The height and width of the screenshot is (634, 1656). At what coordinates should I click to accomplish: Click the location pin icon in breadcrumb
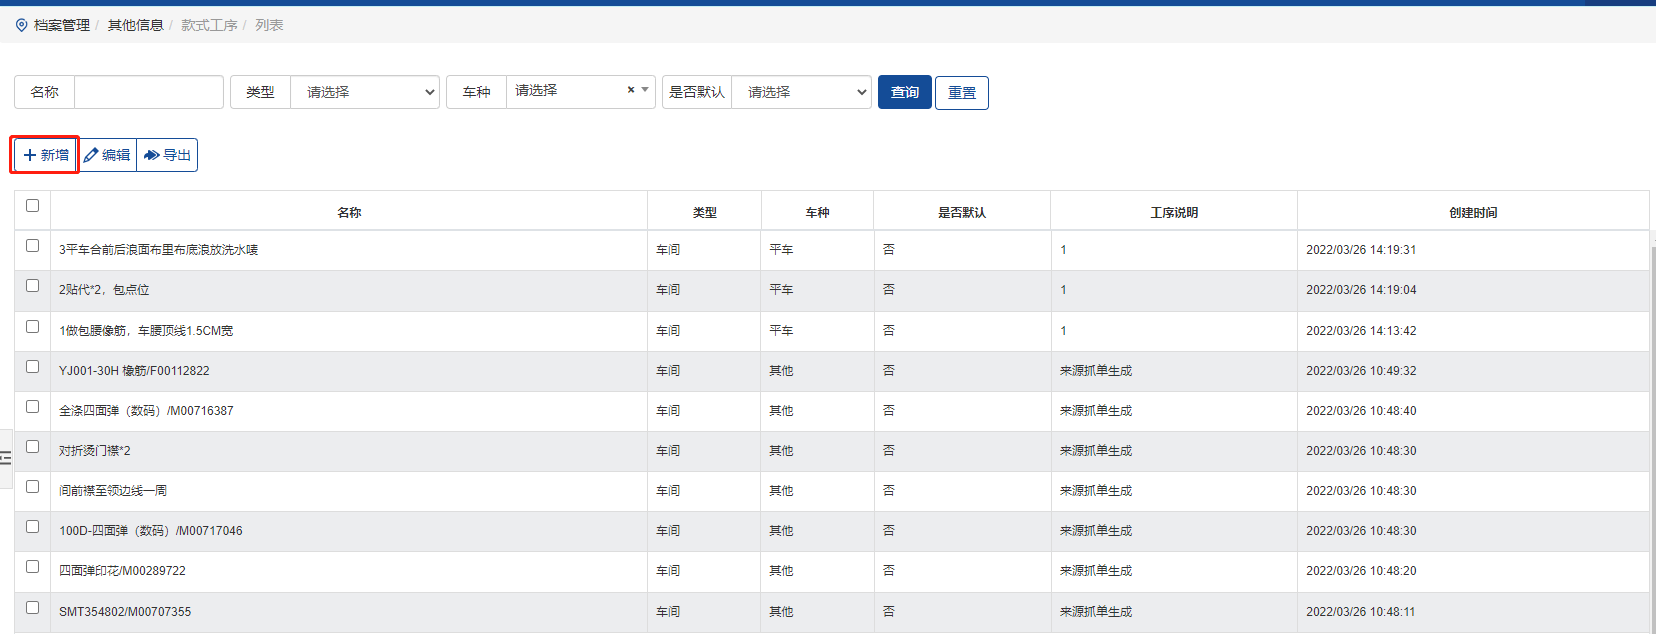21,25
